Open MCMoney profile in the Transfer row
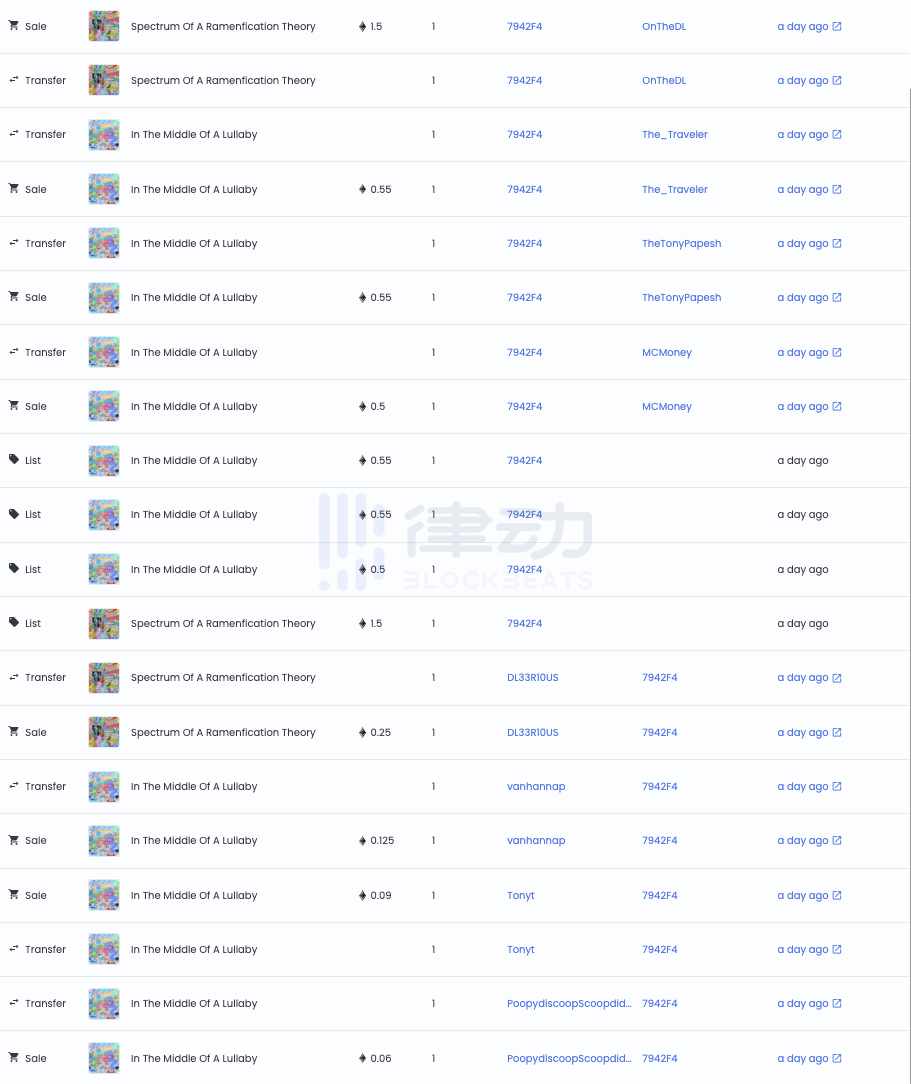The height and width of the screenshot is (1084, 911). click(666, 352)
